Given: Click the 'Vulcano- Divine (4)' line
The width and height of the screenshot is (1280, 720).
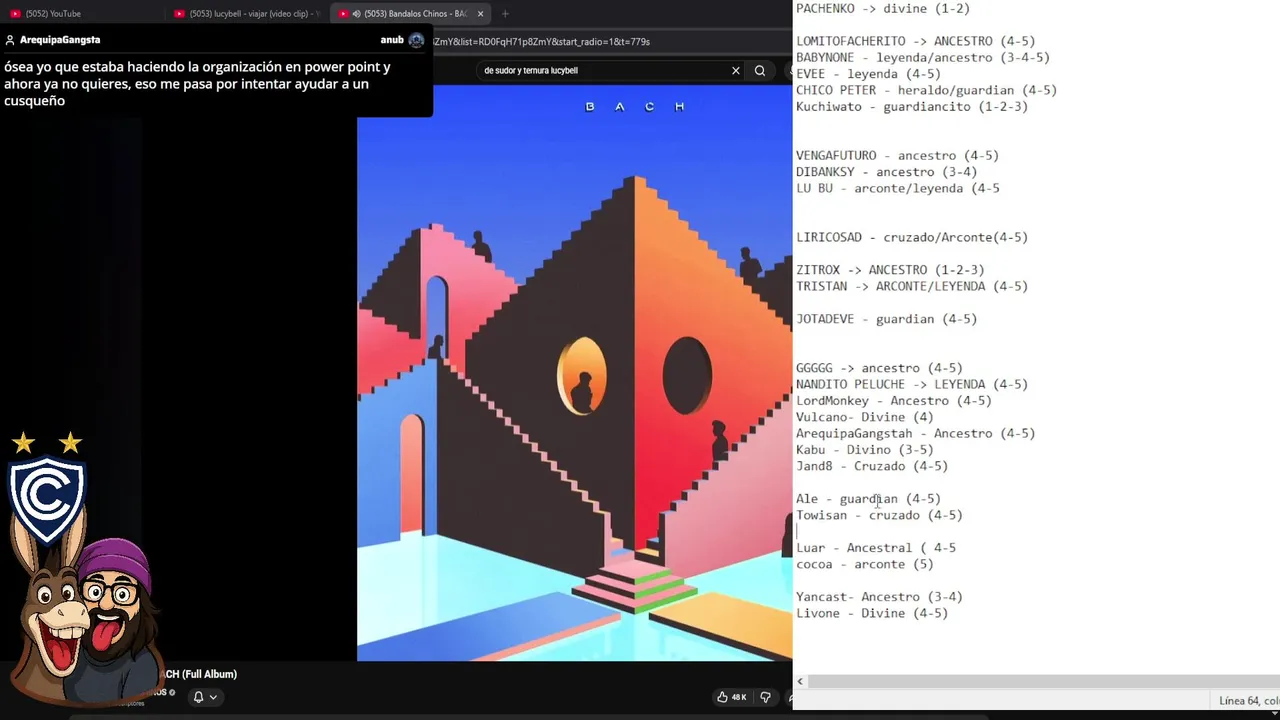Looking at the screenshot, I should coord(865,417).
